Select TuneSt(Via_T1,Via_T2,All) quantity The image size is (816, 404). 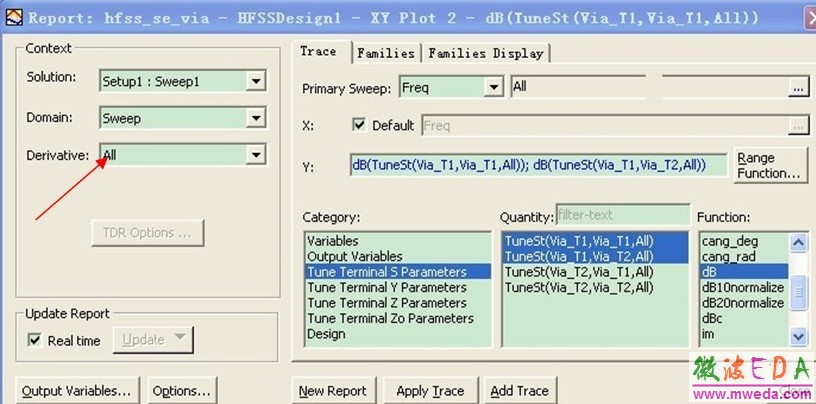pos(595,257)
